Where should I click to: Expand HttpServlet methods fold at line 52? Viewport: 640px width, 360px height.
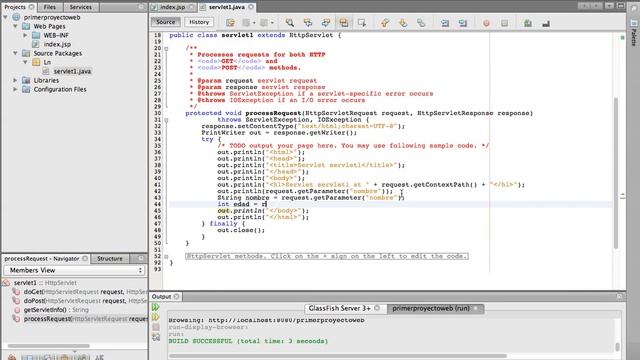(x=166, y=256)
